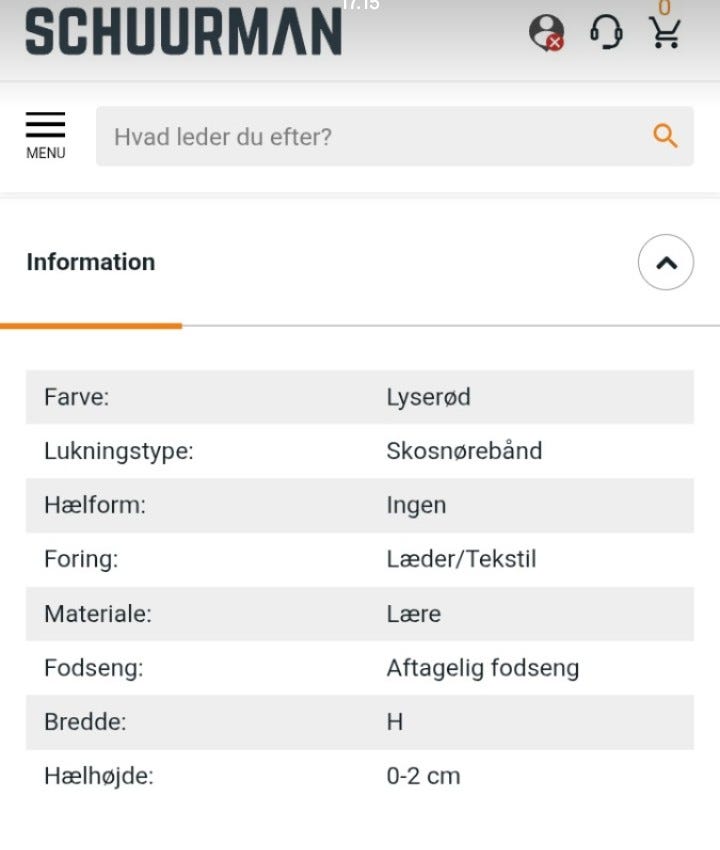Click the MENU text label
The height and width of the screenshot is (850, 720).
[46, 153]
